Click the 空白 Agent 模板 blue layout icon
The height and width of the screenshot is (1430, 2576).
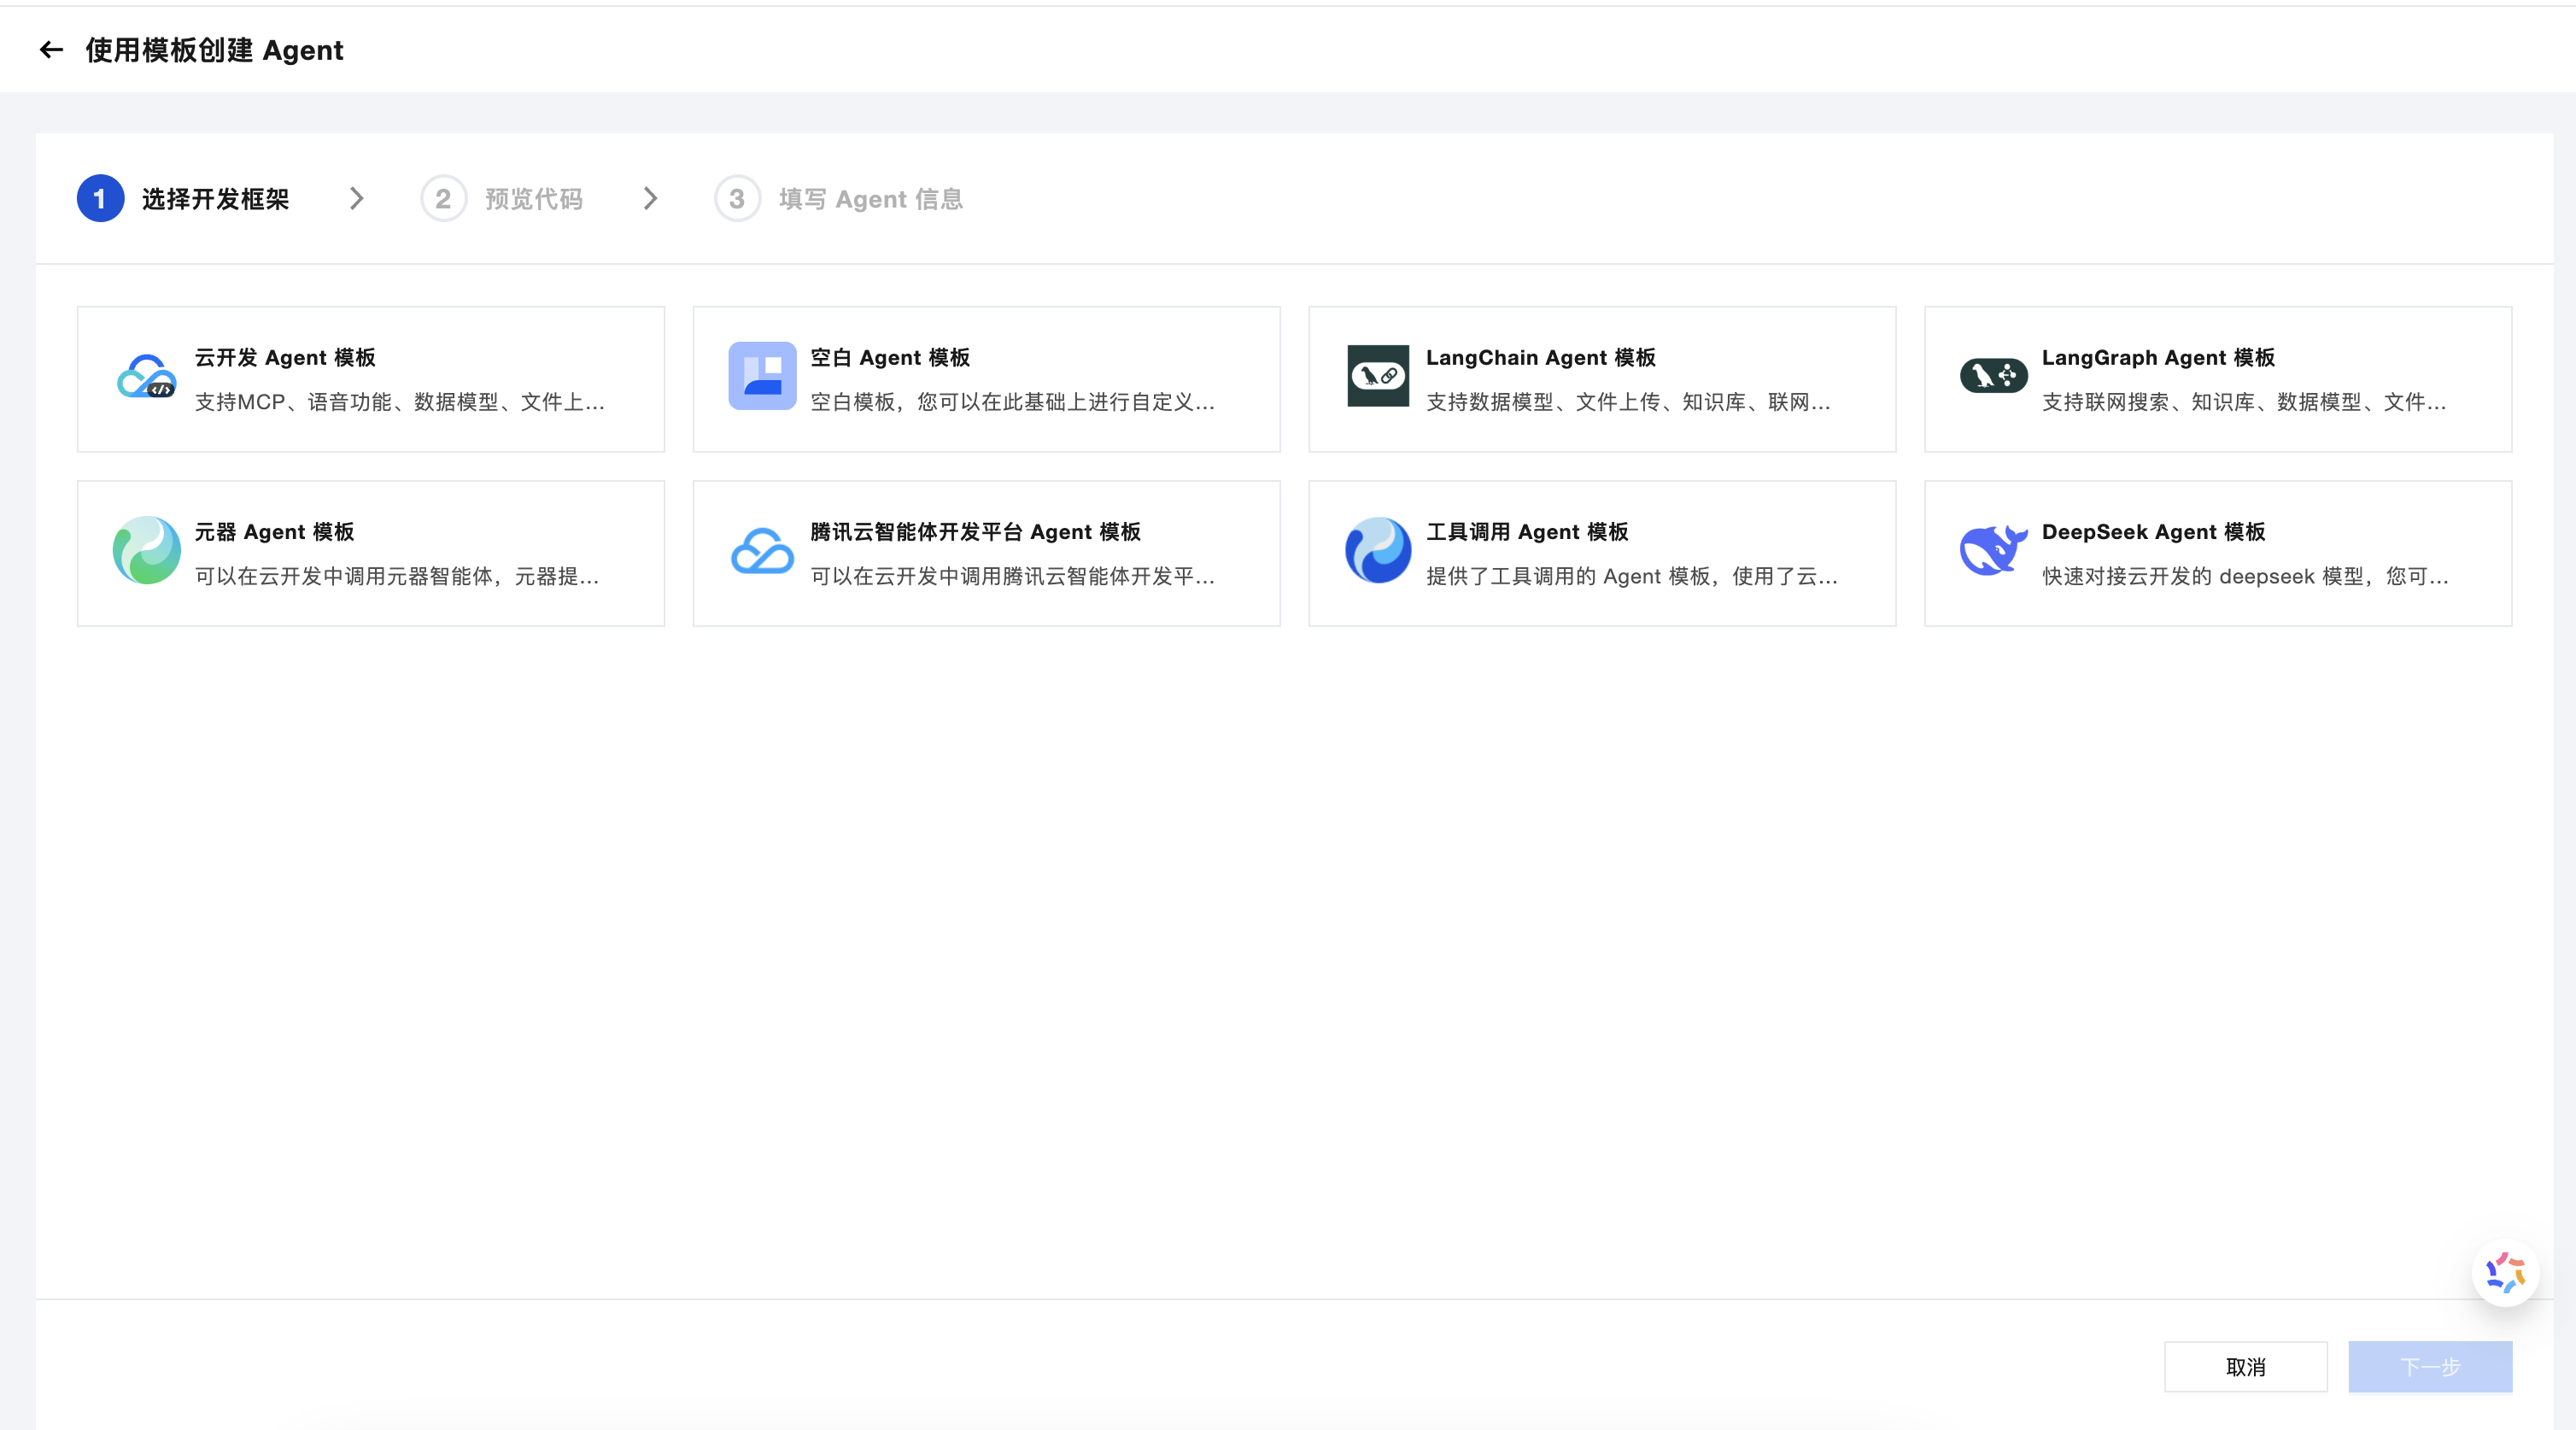click(x=762, y=376)
